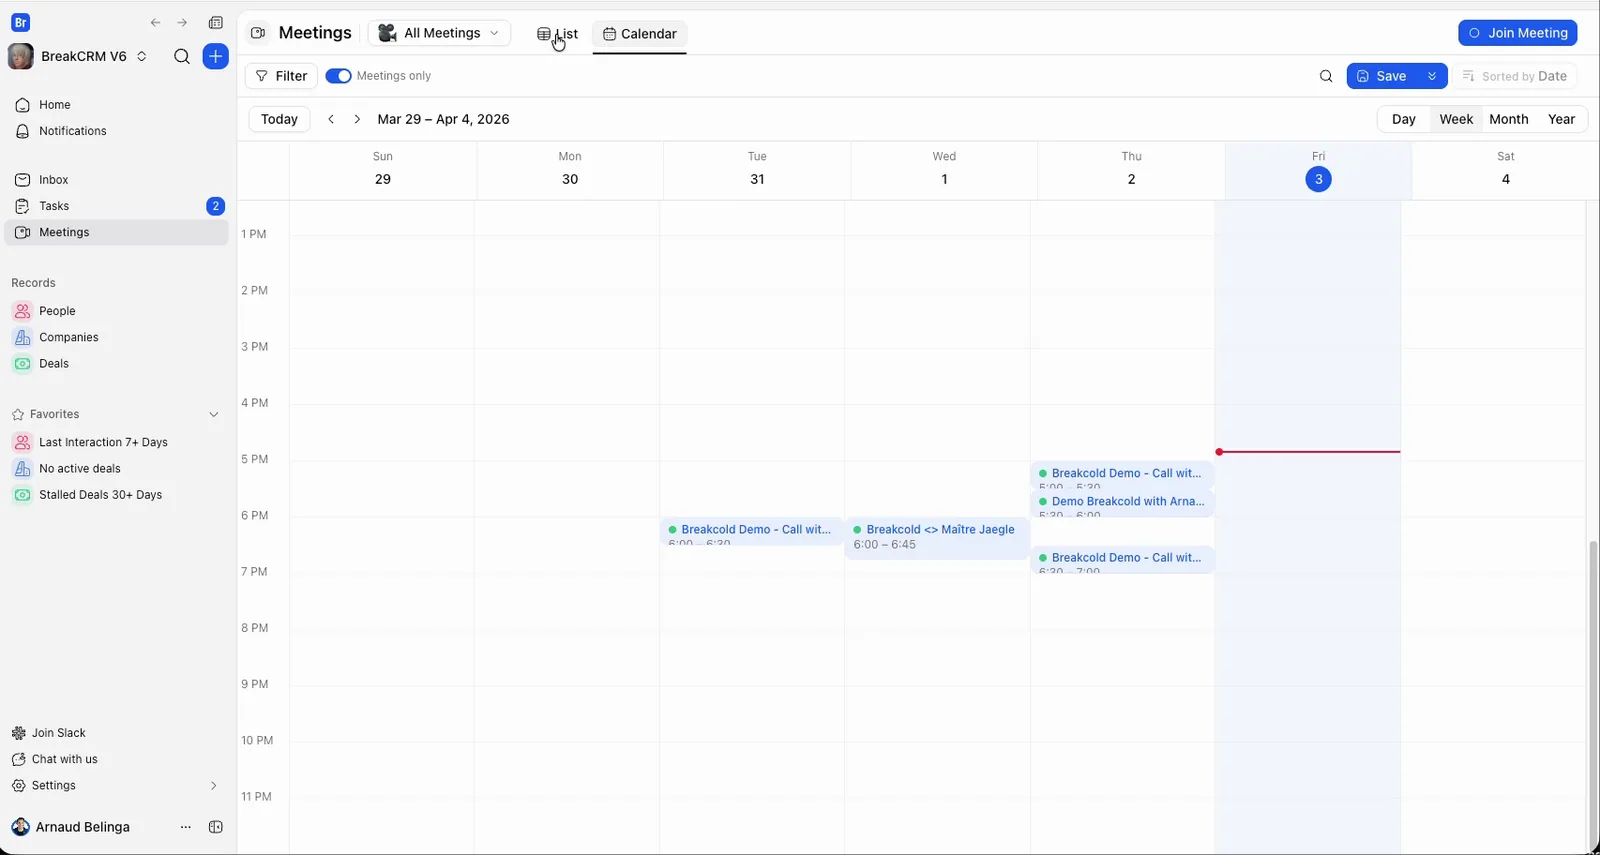
Task: Click Join Slack in sidebar
Action: click(49, 733)
